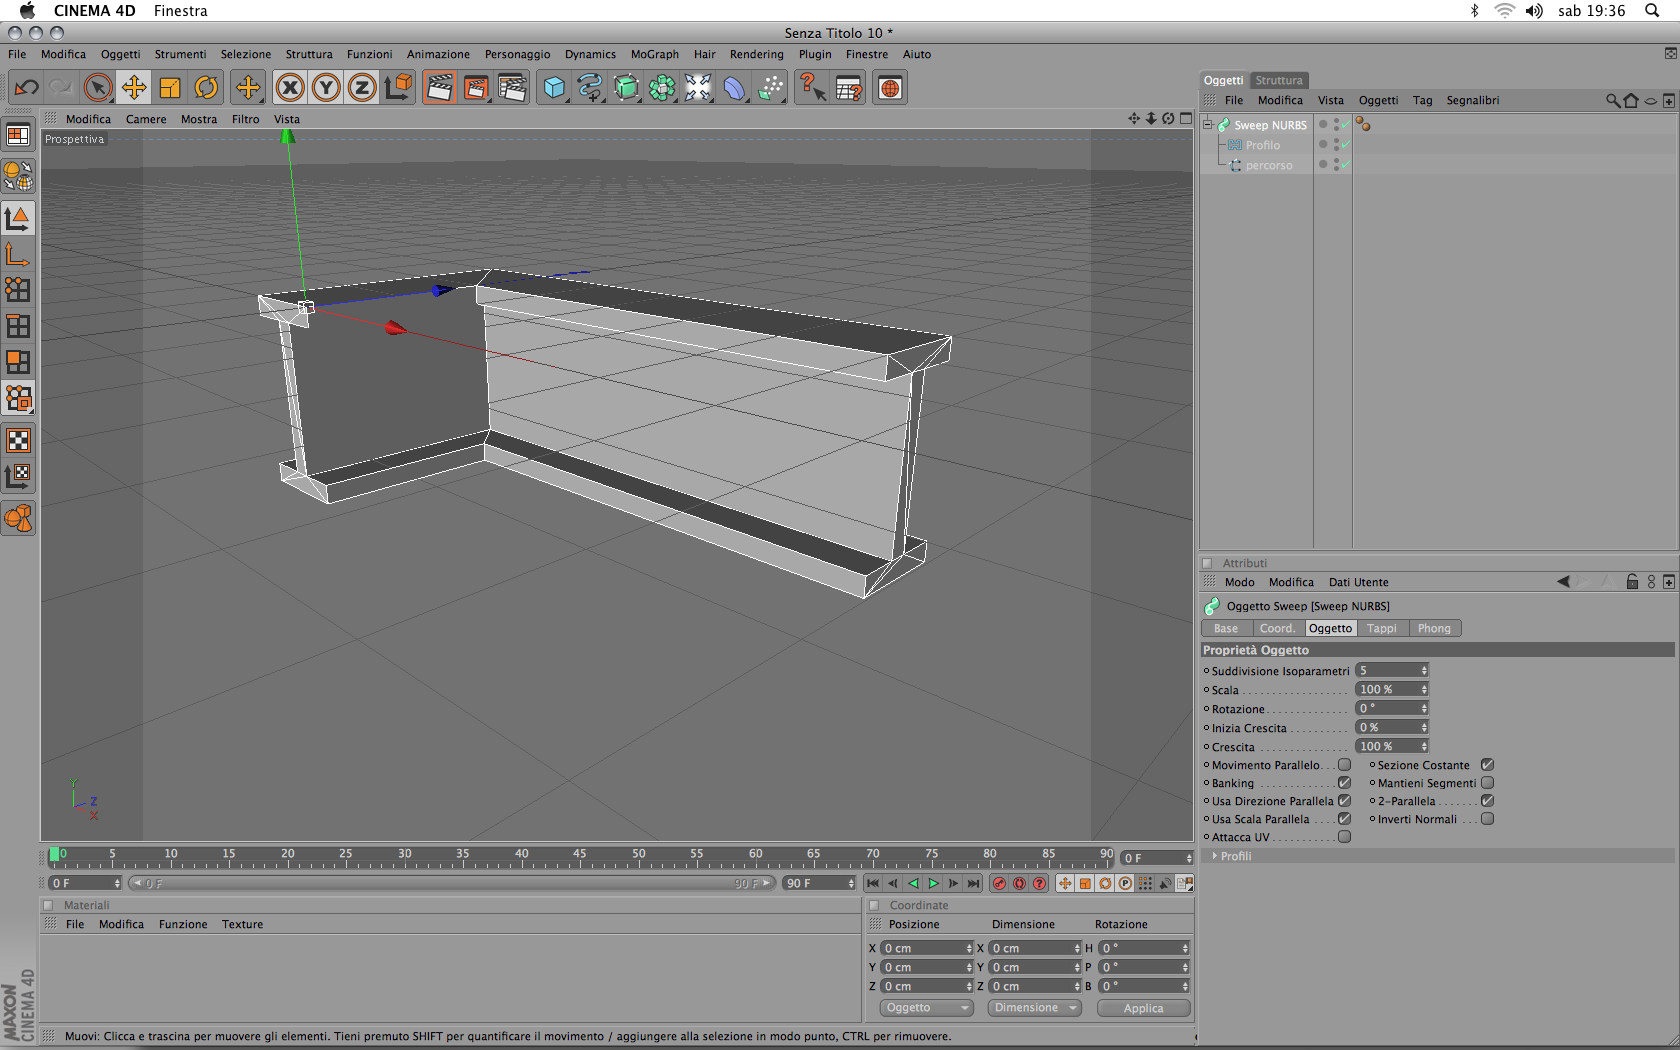Click the Make Editable icon in left palette
Image resolution: width=1680 pixels, height=1050 pixels.
coord(18,176)
